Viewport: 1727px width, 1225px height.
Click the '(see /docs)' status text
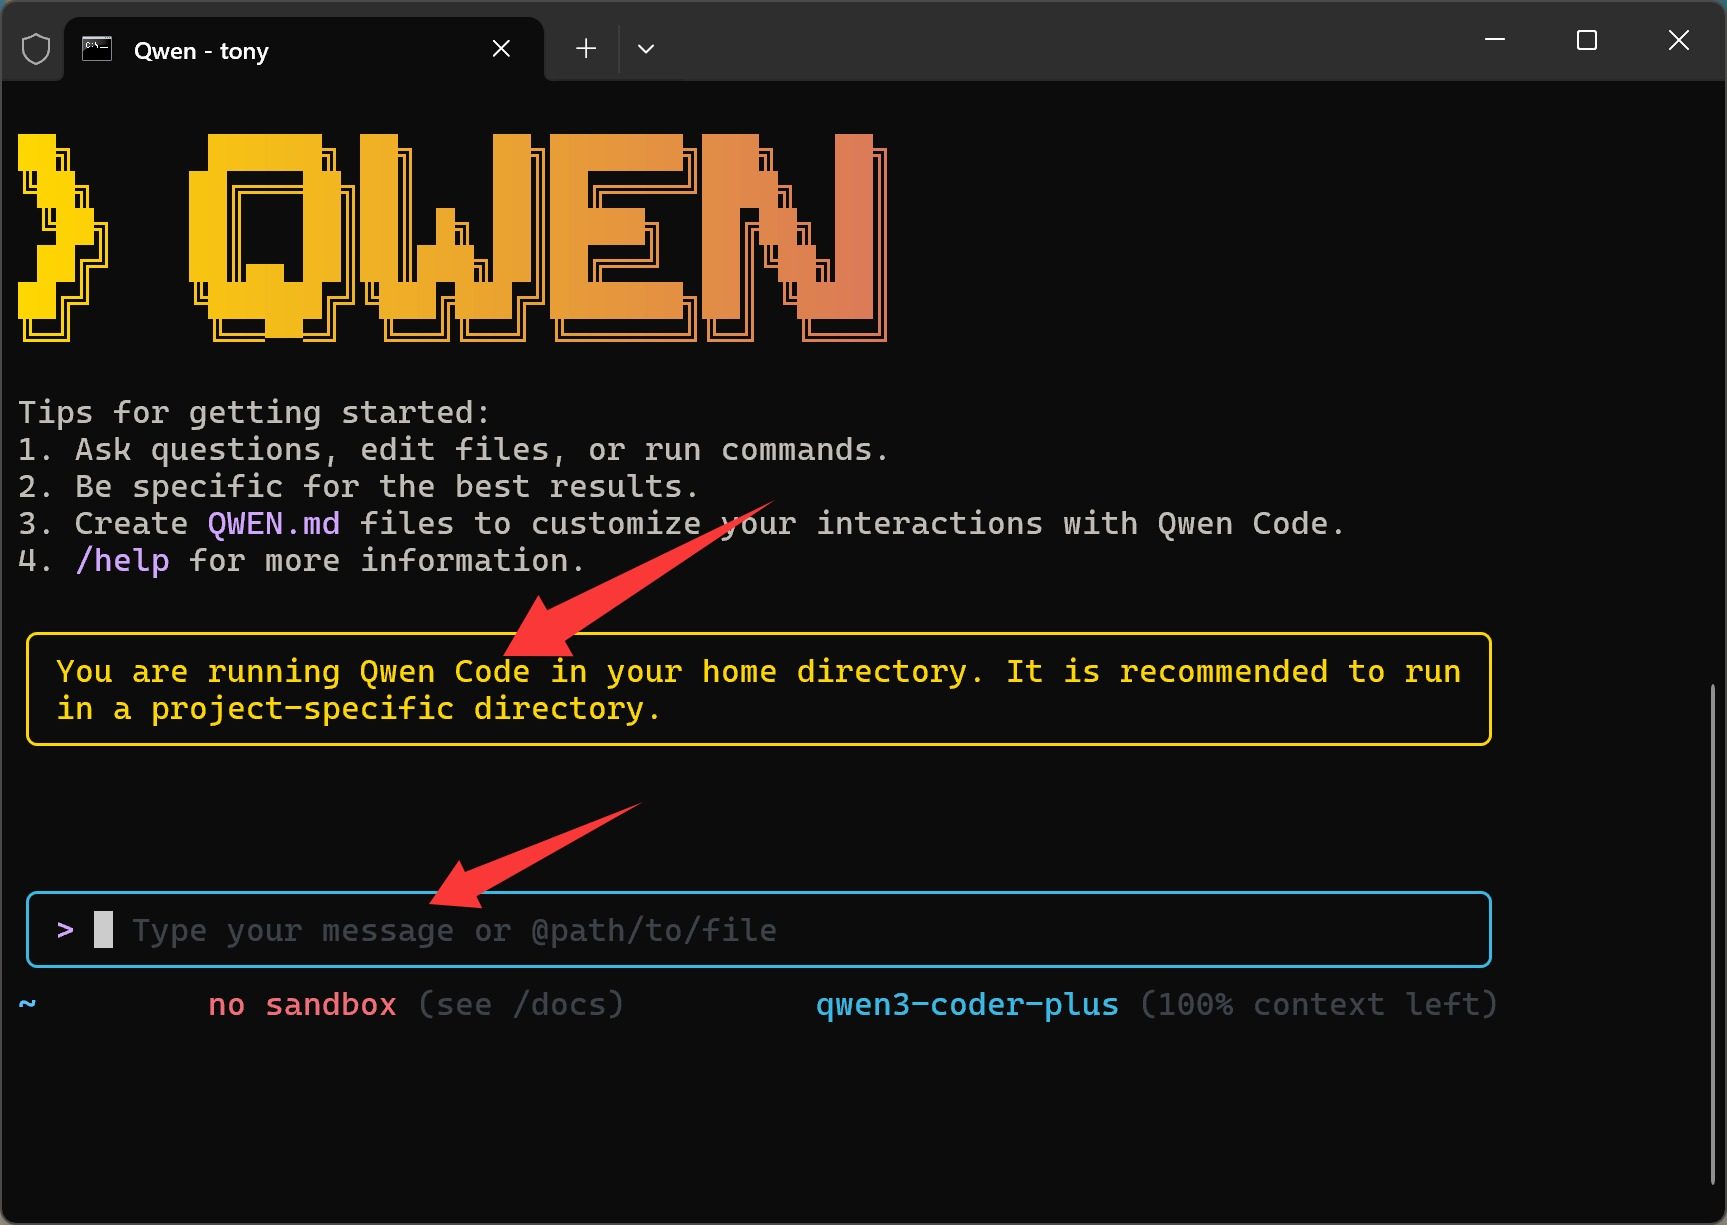tap(521, 1004)
